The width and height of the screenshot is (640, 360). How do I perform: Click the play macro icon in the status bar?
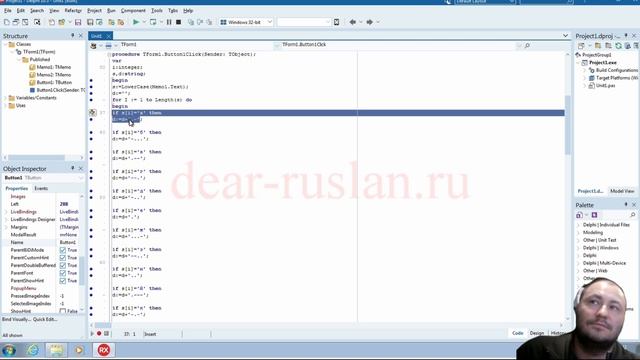coord(92,333)
